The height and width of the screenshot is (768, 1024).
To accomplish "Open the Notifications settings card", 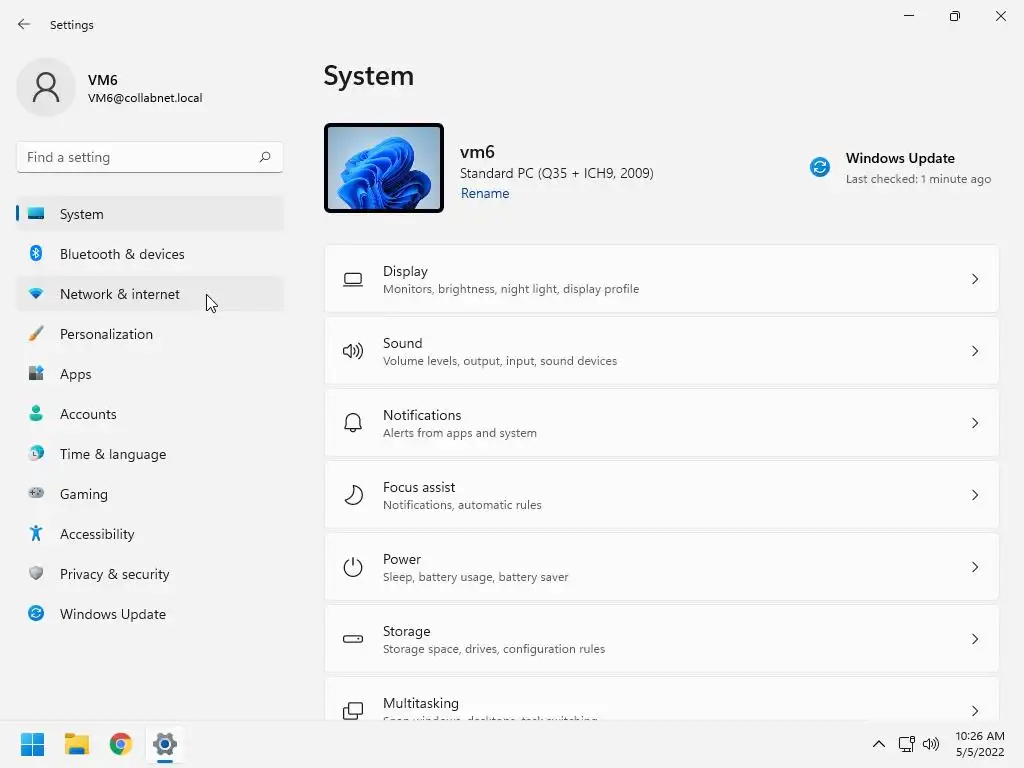I will point(662,423).
